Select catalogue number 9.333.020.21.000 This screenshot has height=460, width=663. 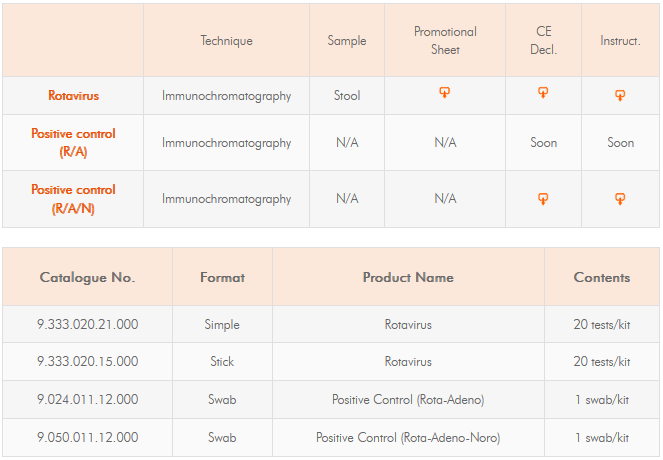(87, 325)
